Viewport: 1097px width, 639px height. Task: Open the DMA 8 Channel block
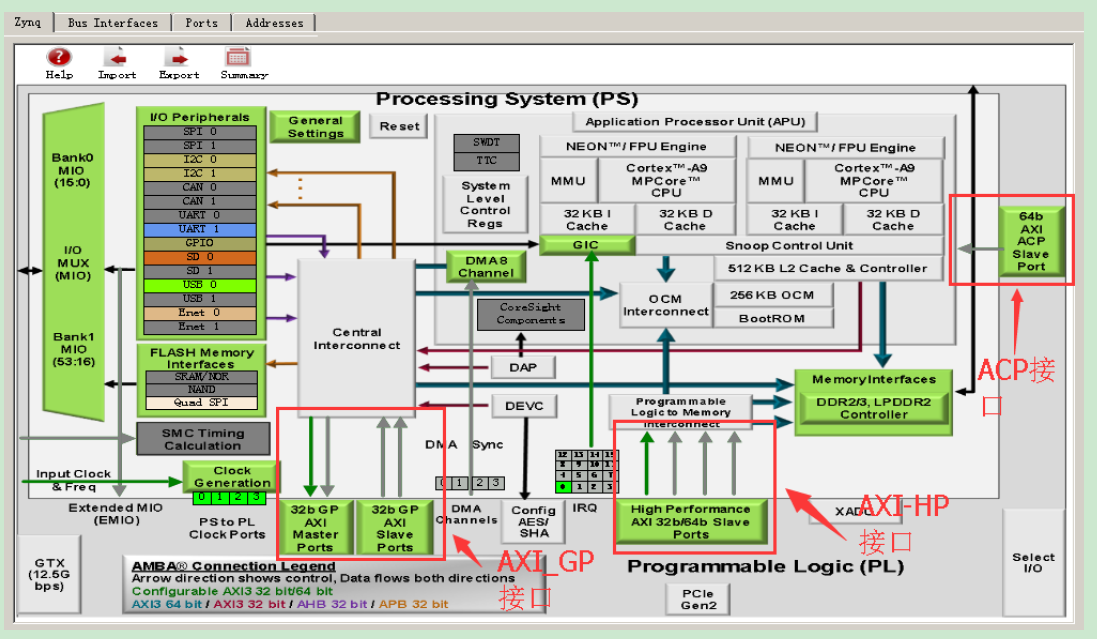(x=486, y=266)
